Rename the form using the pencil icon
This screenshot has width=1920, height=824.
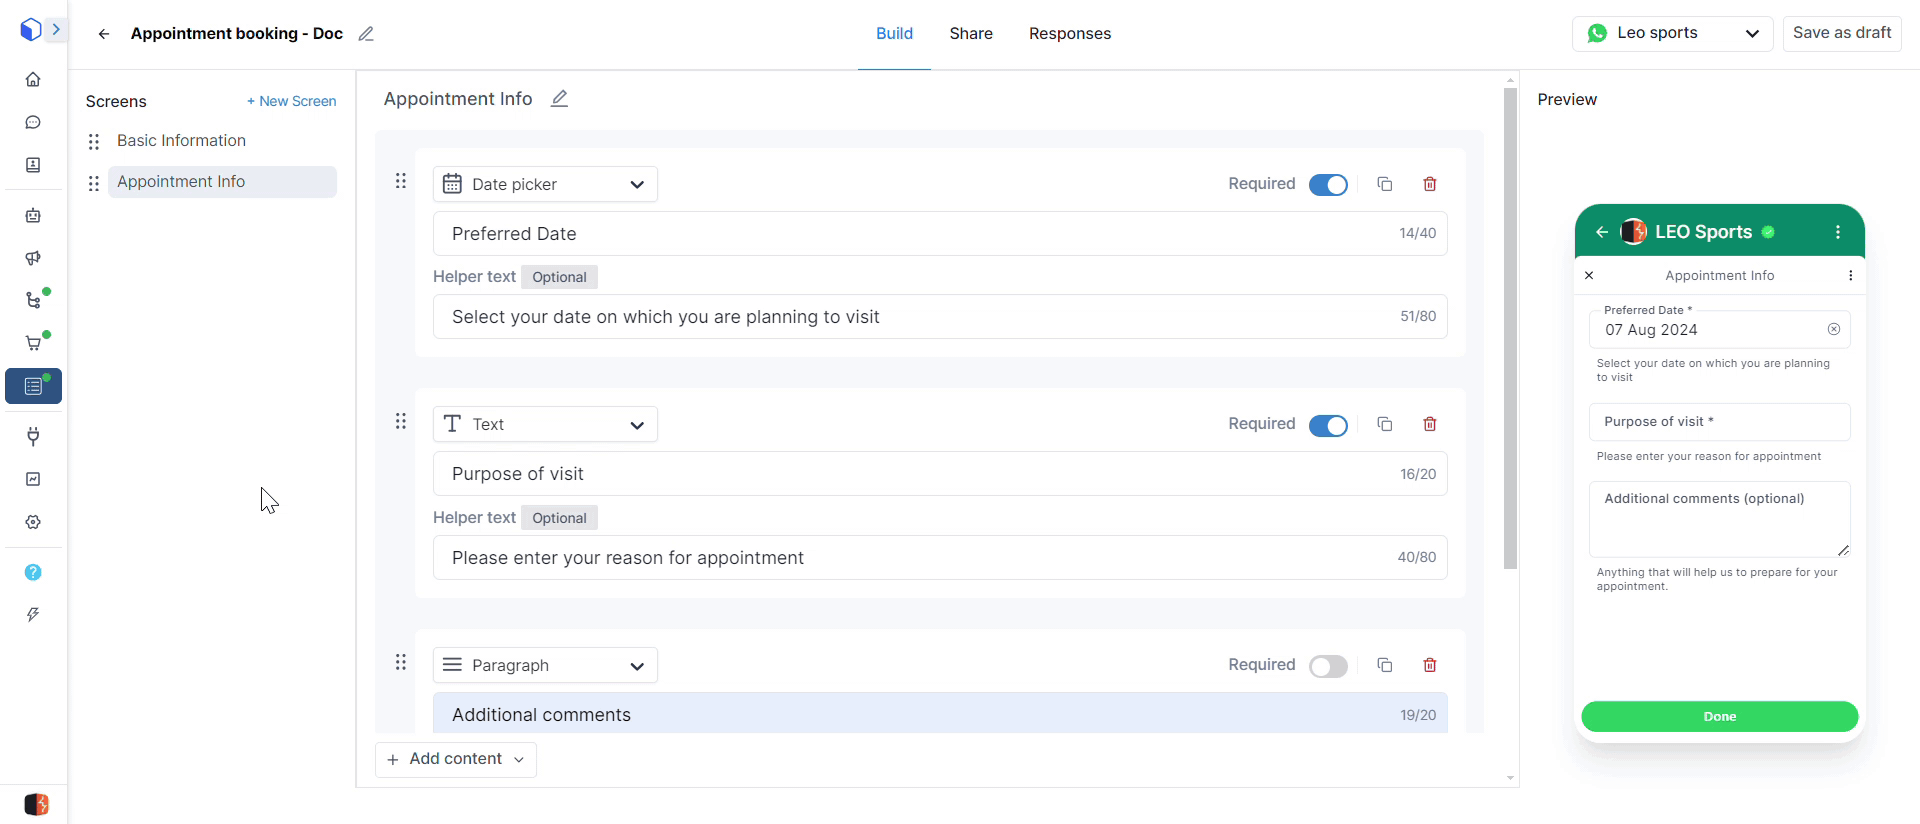click(x=366, y=34)
